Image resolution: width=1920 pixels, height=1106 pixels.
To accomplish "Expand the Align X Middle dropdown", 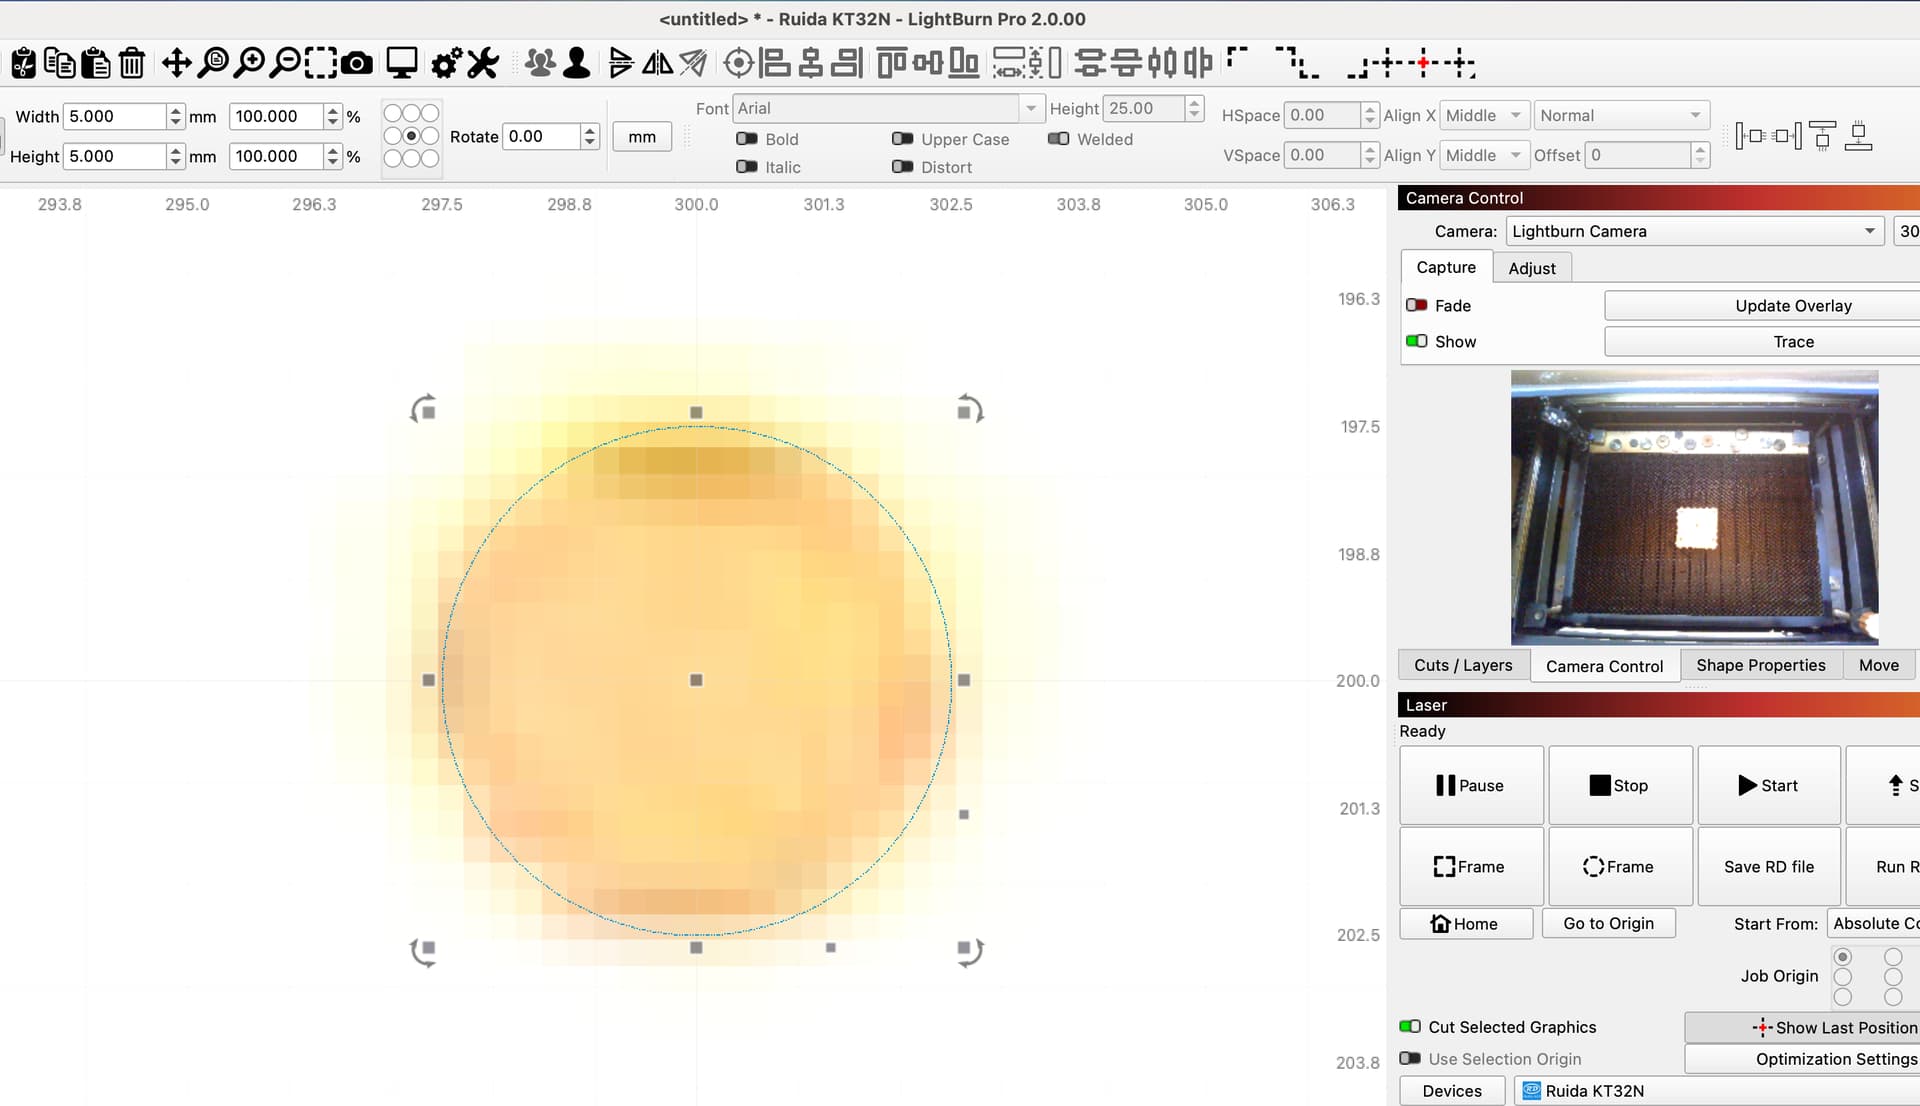I will coord(1484,115).
